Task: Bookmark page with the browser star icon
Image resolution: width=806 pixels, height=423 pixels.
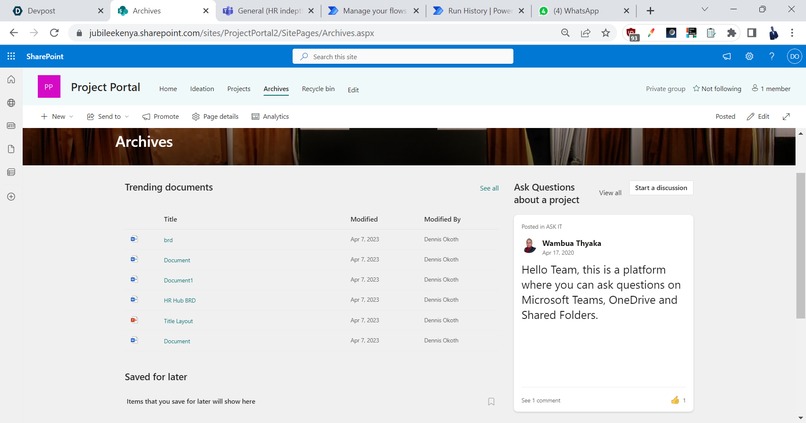Action: (x=606, y=33)
